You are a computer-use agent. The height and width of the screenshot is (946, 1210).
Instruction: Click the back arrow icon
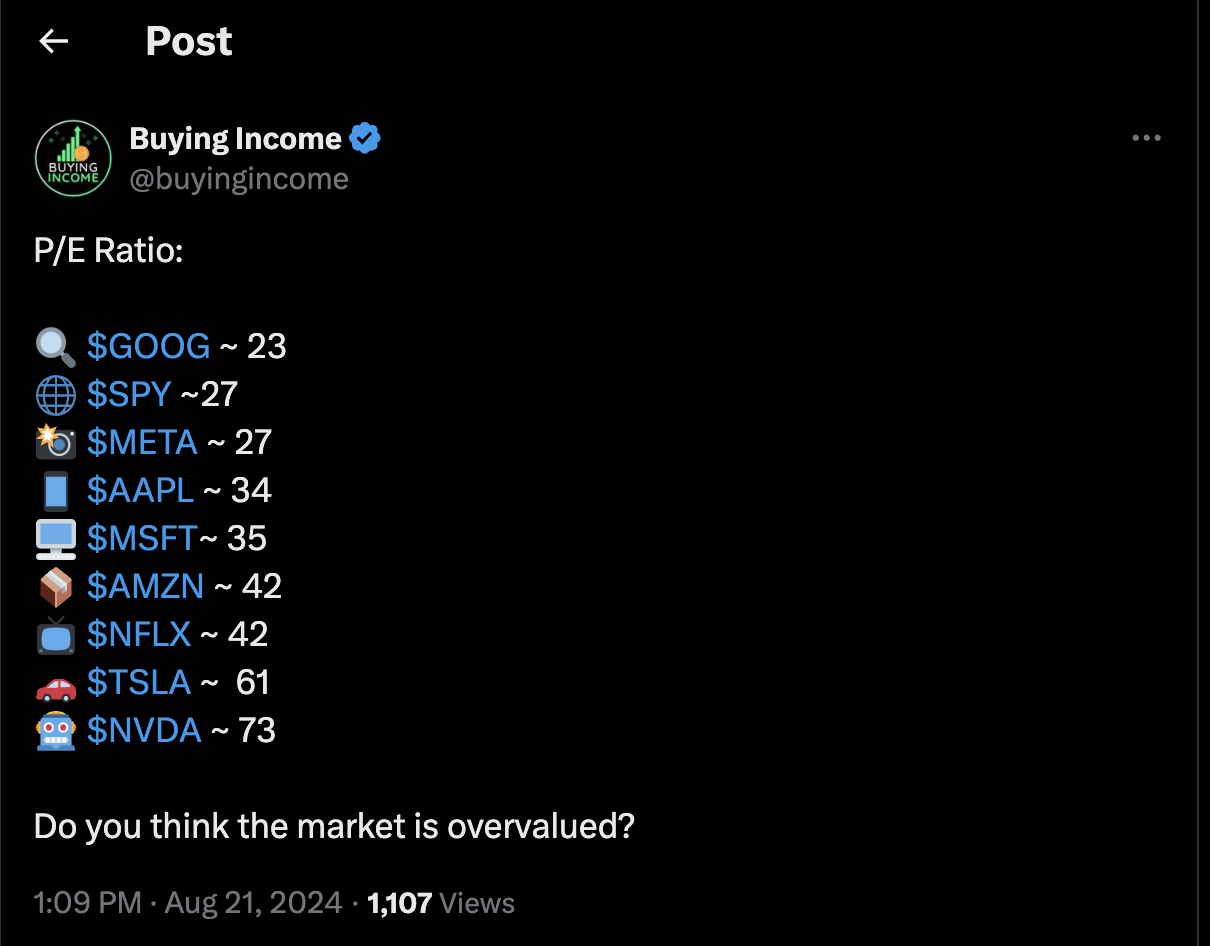[53, 41]
